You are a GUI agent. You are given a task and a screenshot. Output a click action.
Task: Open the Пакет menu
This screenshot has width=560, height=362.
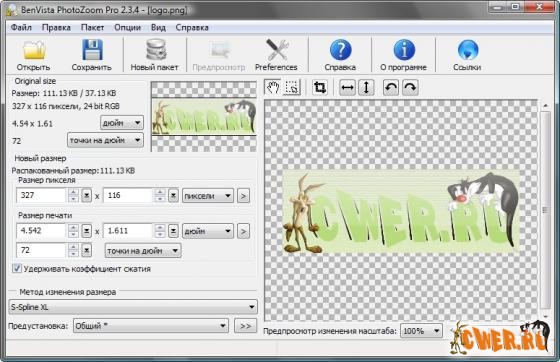[92, 27]
